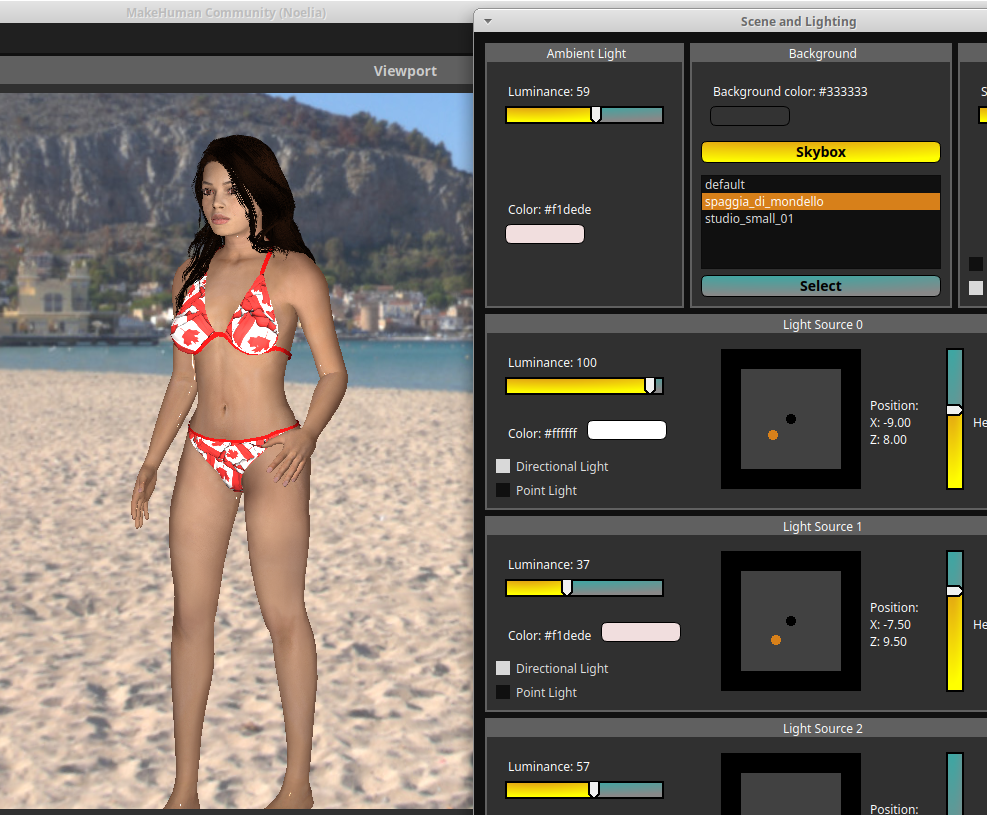Click the orange position dot in Light Source 0 pad
The width and height of the screenshot is (987, 815).
(x=773, y=435)
